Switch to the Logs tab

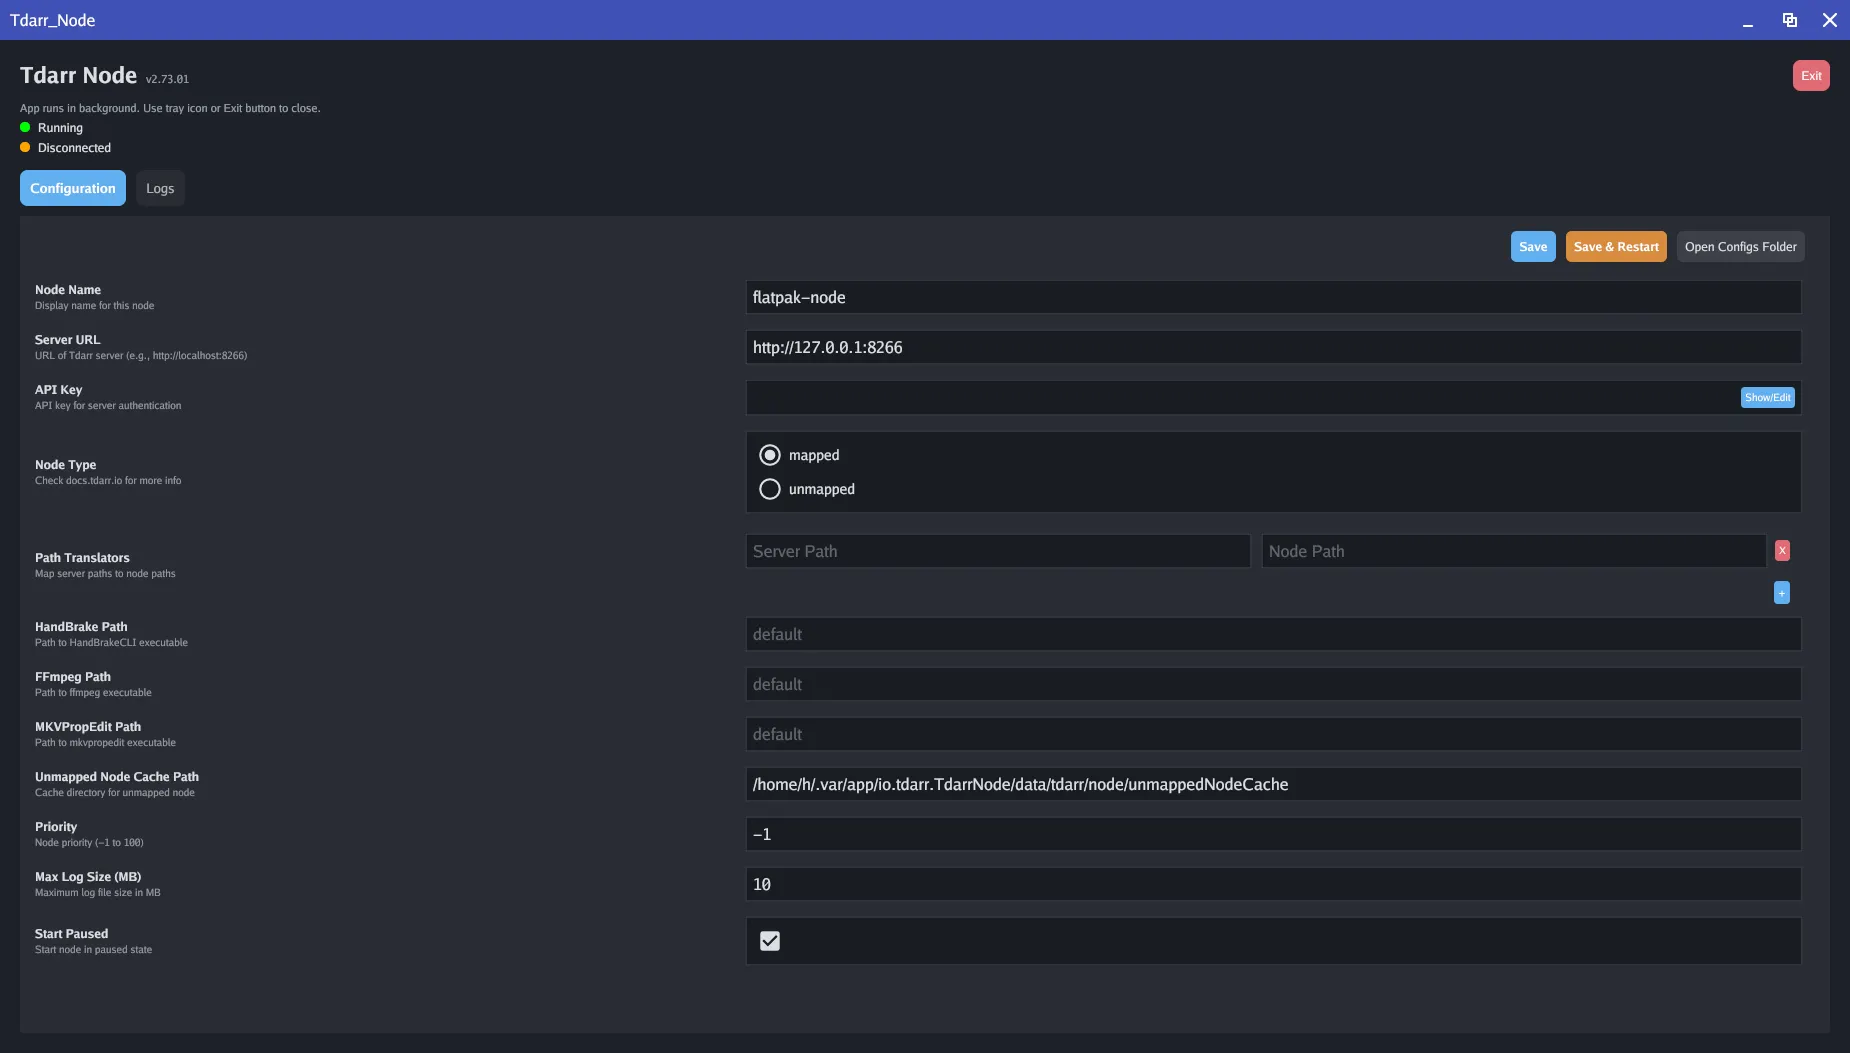tap(160, 188)
